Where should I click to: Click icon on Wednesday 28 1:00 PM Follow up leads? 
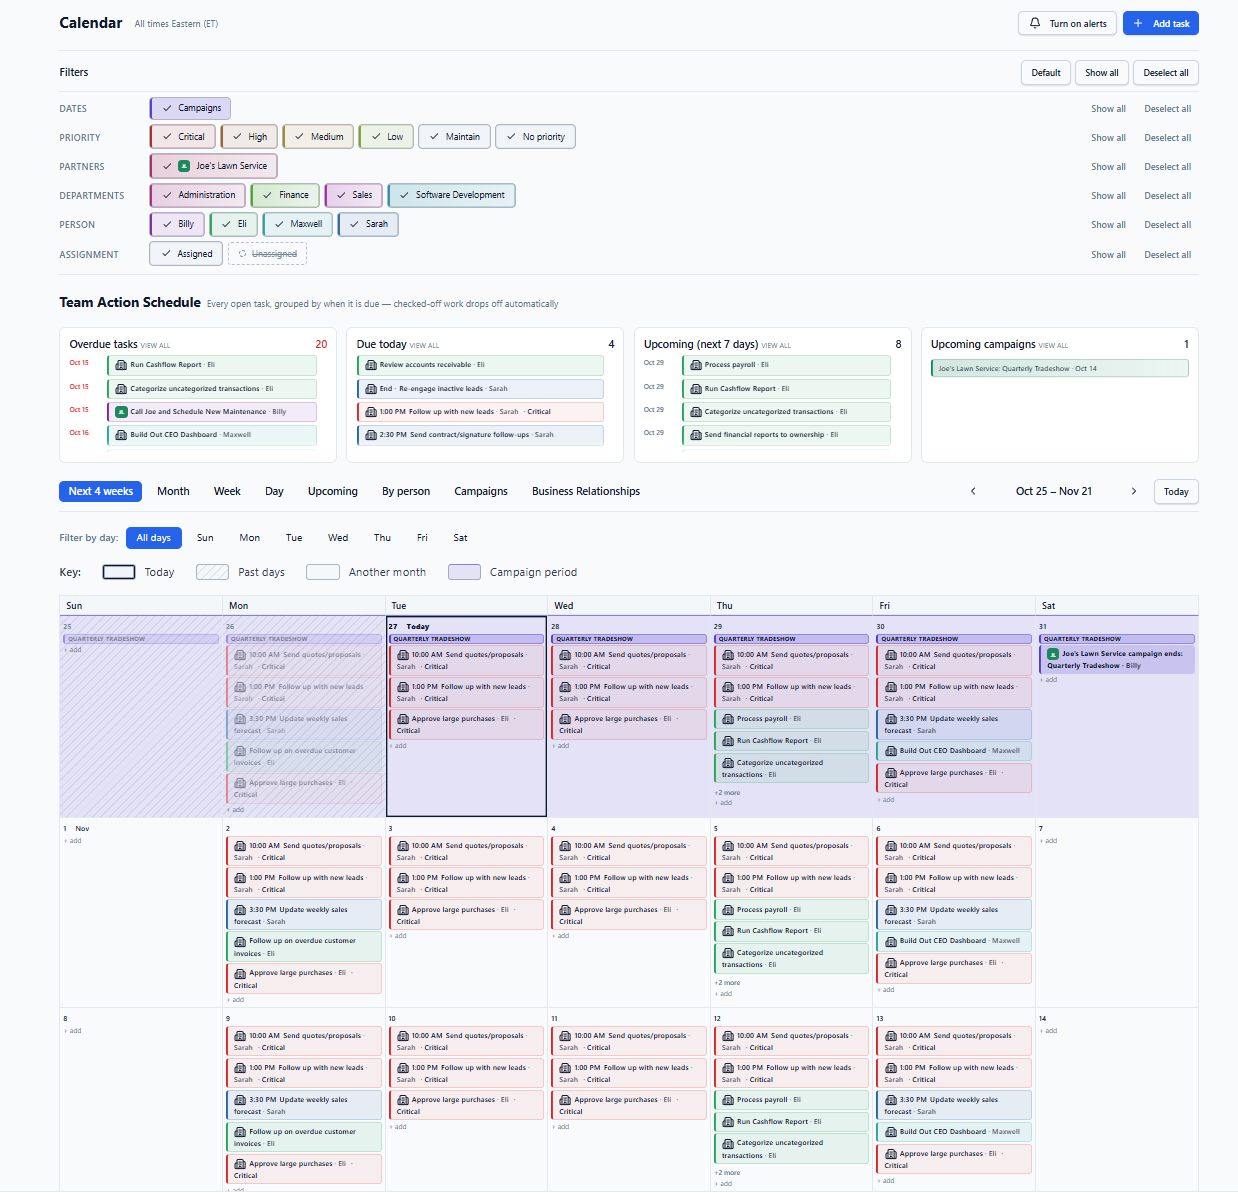(x=566, y=687)
